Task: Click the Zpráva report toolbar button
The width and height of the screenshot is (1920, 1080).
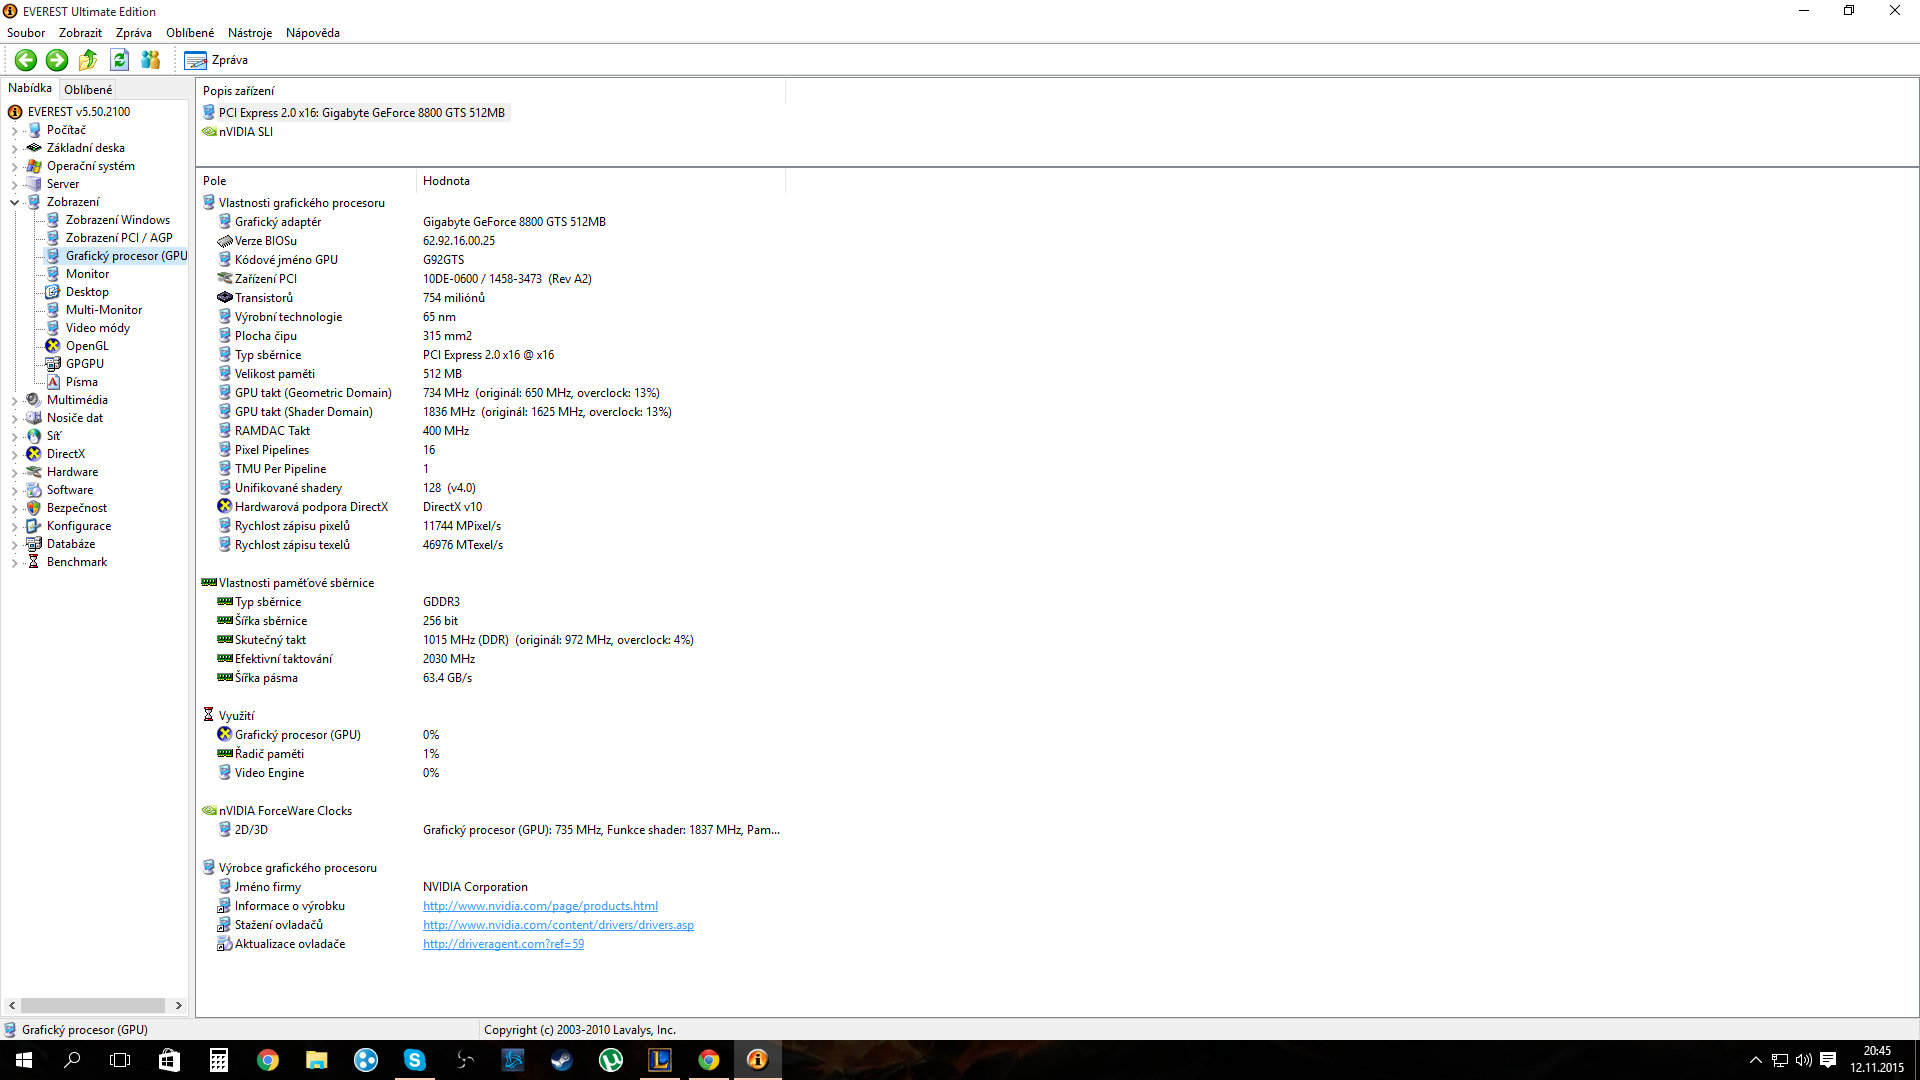Action: (x=217, y=60)
